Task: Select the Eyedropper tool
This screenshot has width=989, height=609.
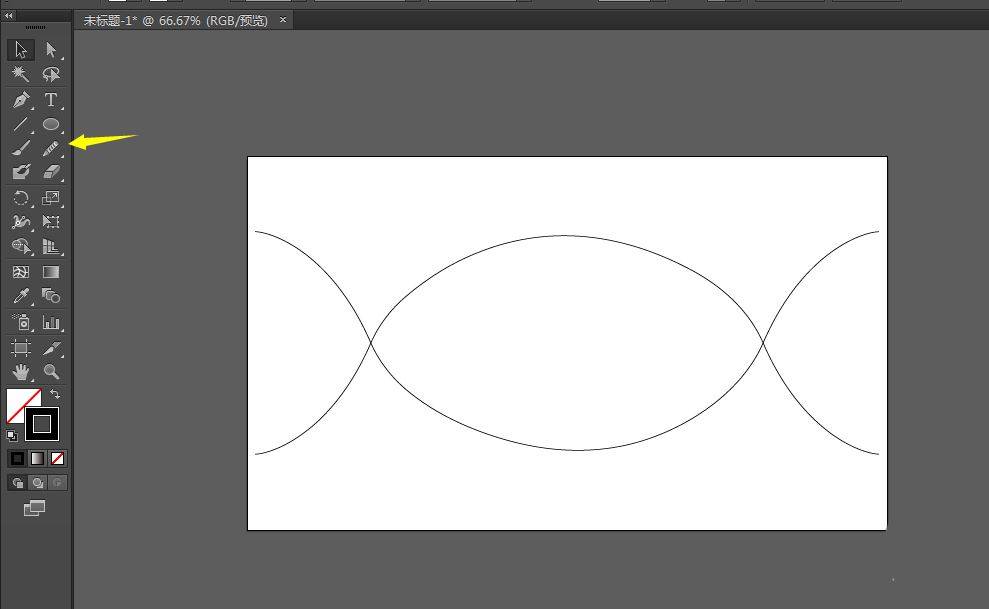Action: (x=21, y=296)
